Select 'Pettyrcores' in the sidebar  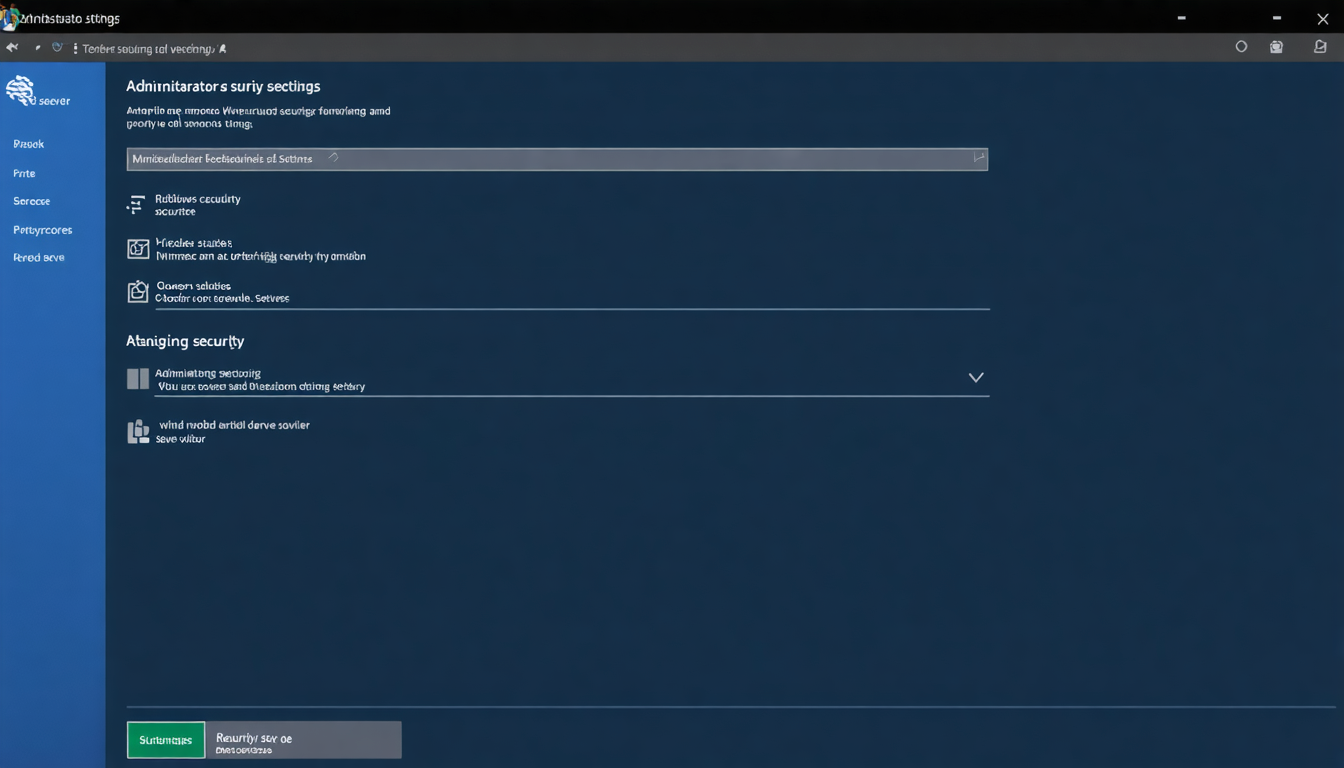[42, 229]
